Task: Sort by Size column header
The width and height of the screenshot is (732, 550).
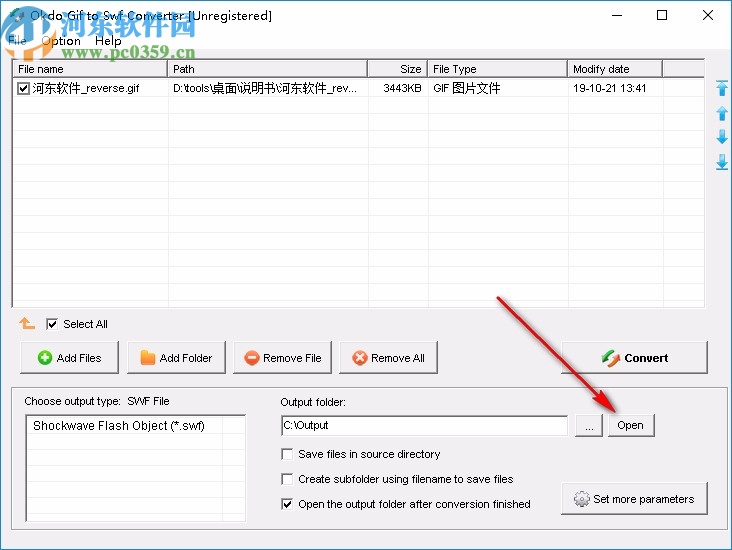Action: click(x=398, y=69)
